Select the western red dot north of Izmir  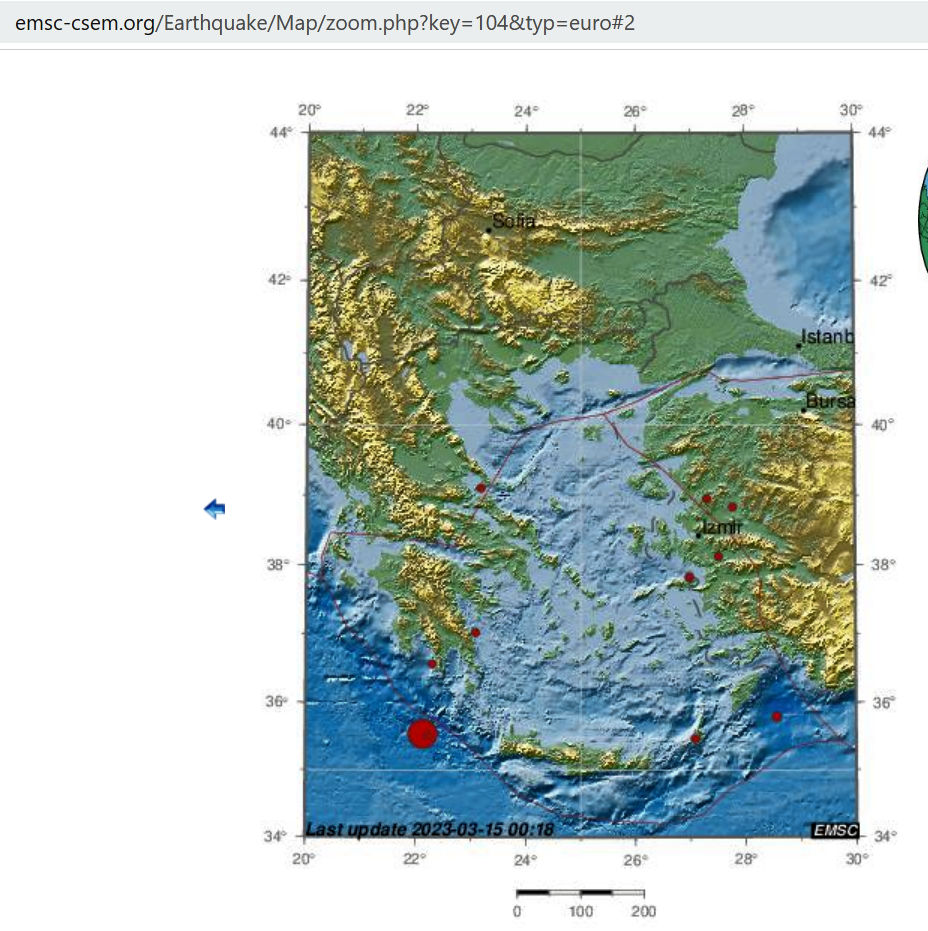707,498
